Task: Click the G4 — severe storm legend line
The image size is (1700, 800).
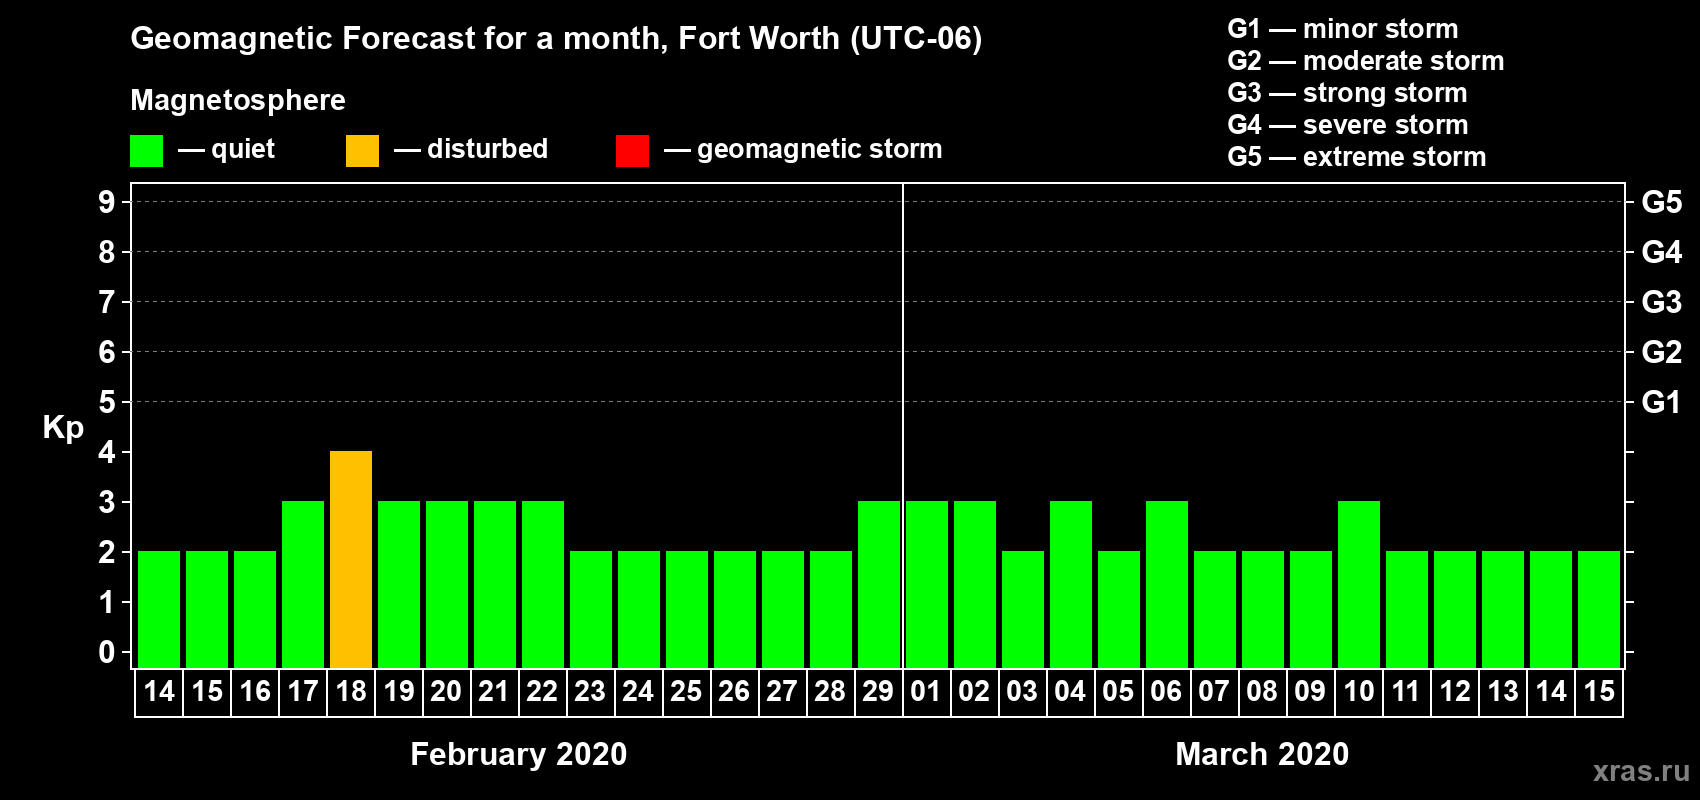Action: [x=1348, y=125]
